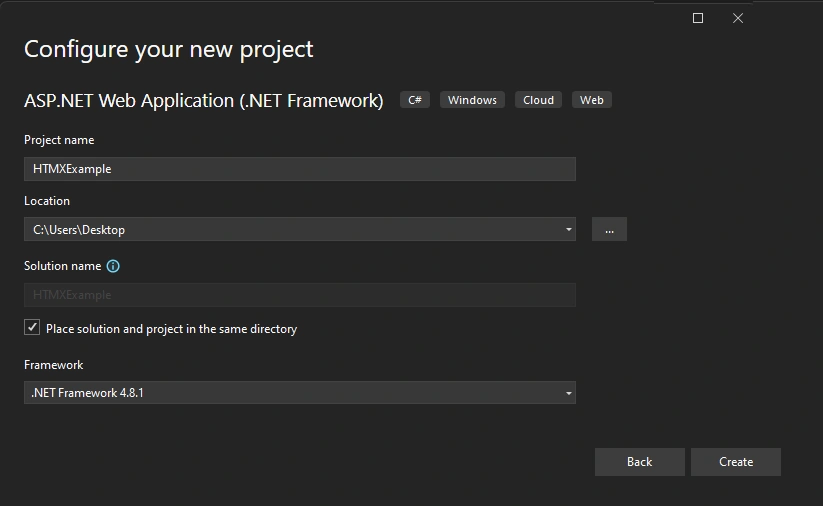Click the checkbox label about same directory
The image size is (823, 506).
click(172, 329)
